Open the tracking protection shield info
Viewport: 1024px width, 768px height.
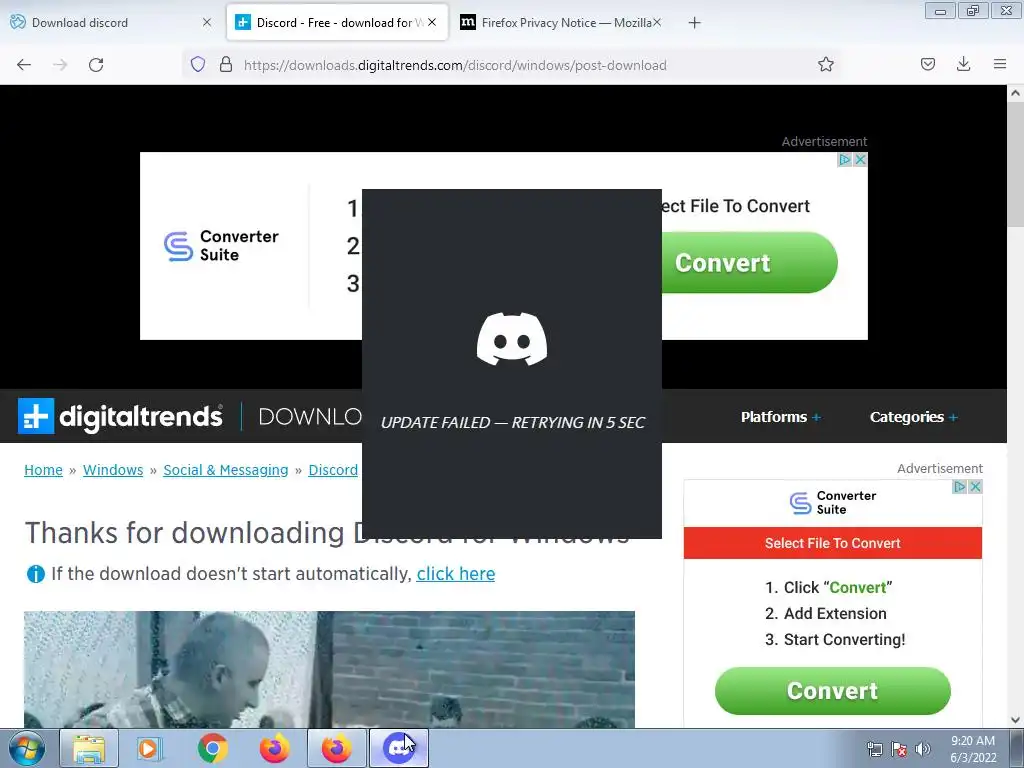coord(198,64)
